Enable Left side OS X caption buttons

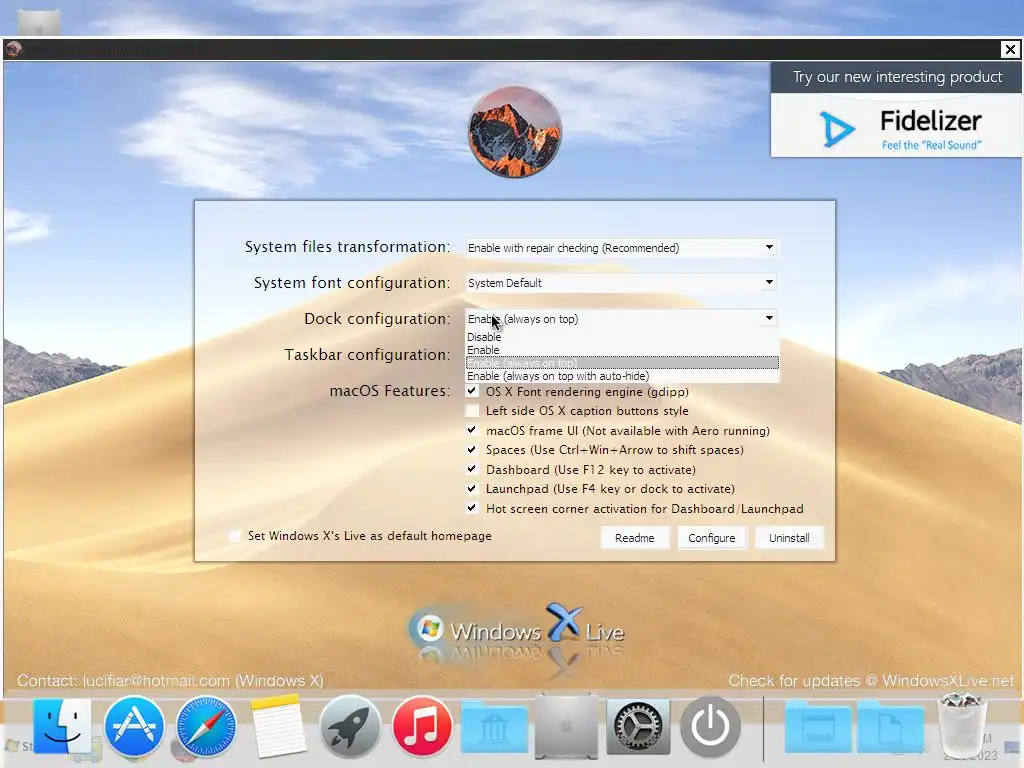pyautogui.click(x=472, y=411)
